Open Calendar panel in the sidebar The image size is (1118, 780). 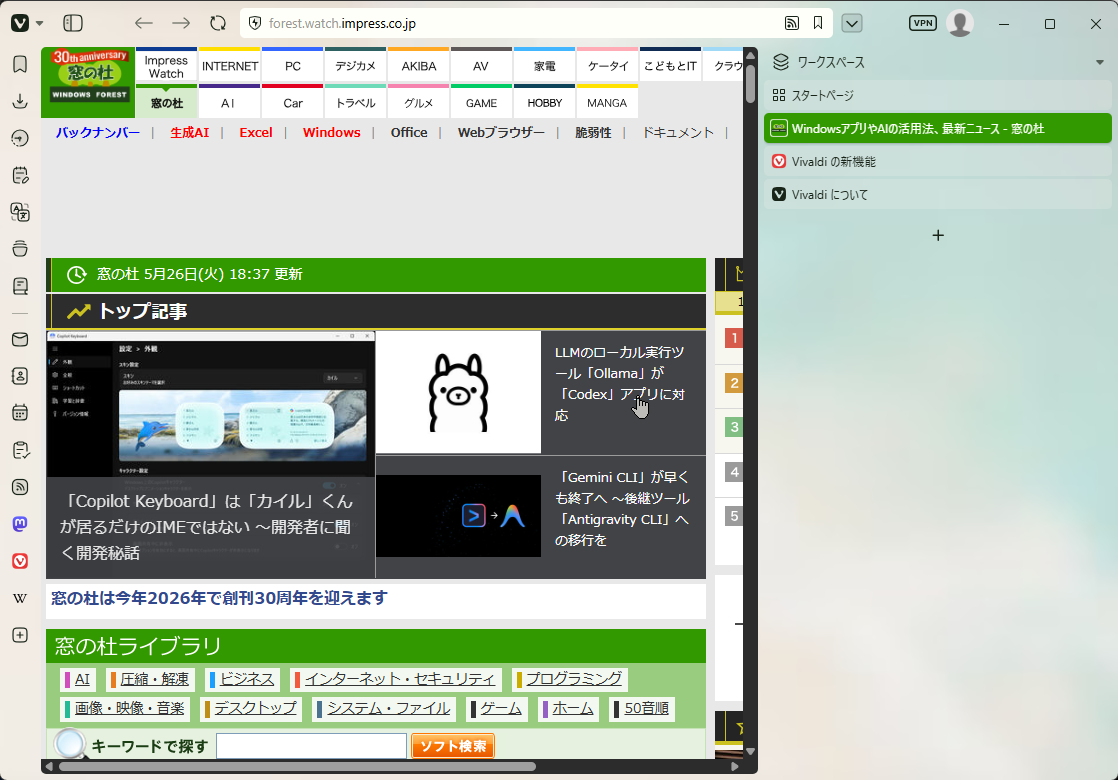coord(20,413)
